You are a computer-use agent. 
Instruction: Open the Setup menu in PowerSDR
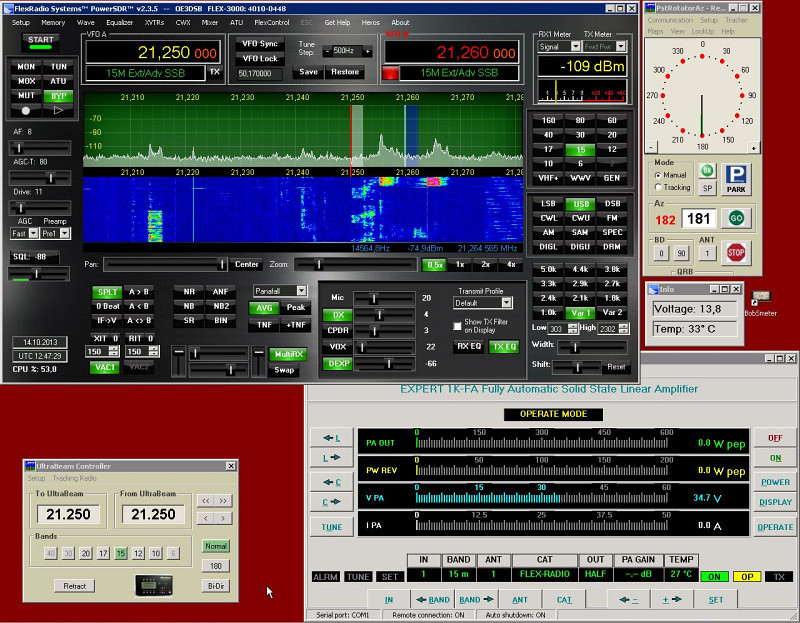[21, 22]
